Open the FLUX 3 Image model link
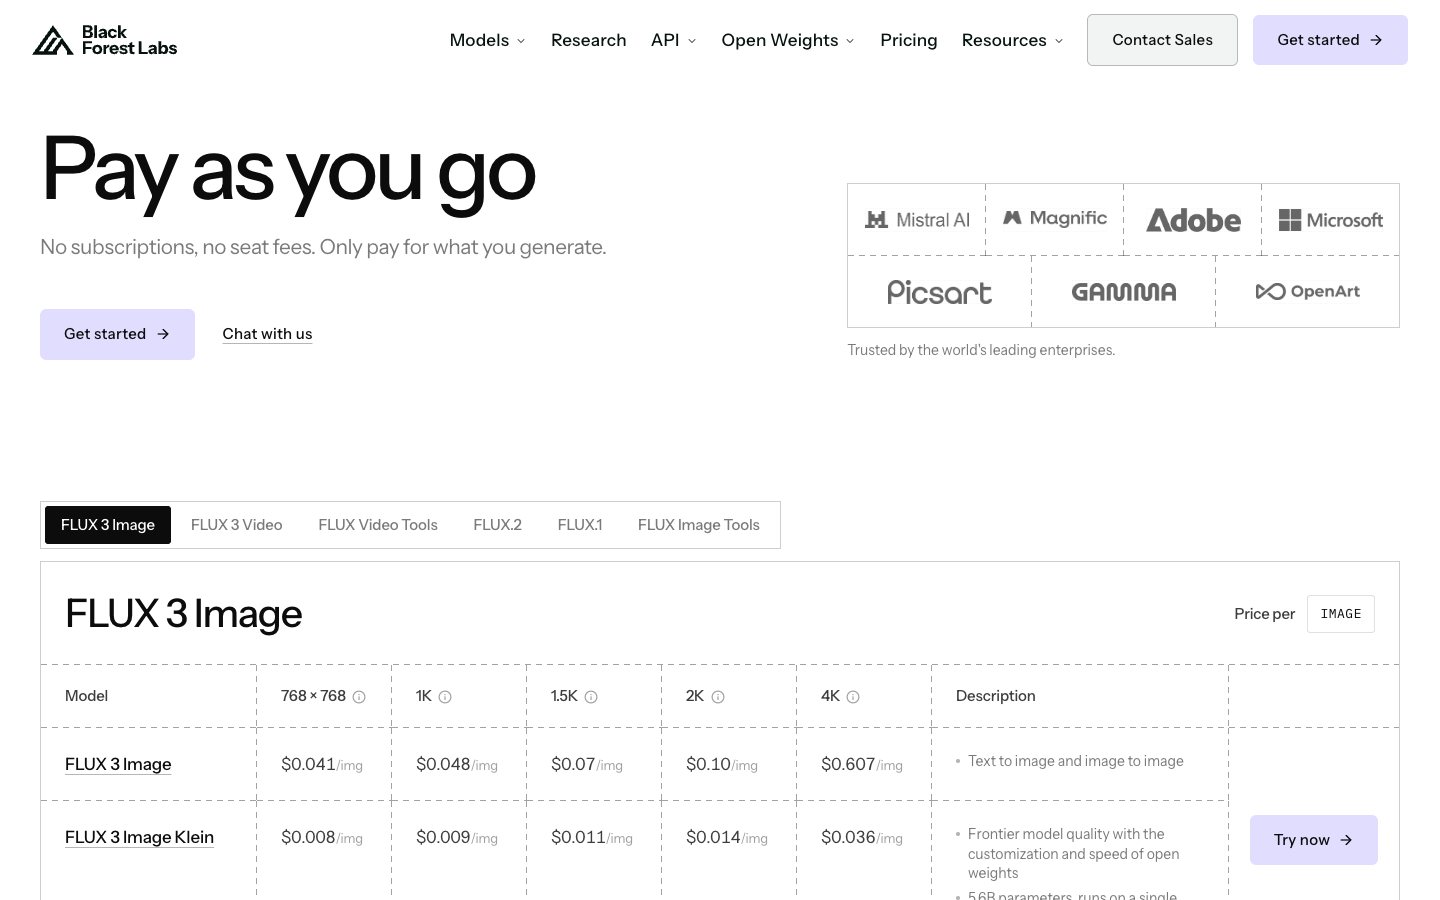The height and width of the screenshot is (900, 1440). click(118, 764)
